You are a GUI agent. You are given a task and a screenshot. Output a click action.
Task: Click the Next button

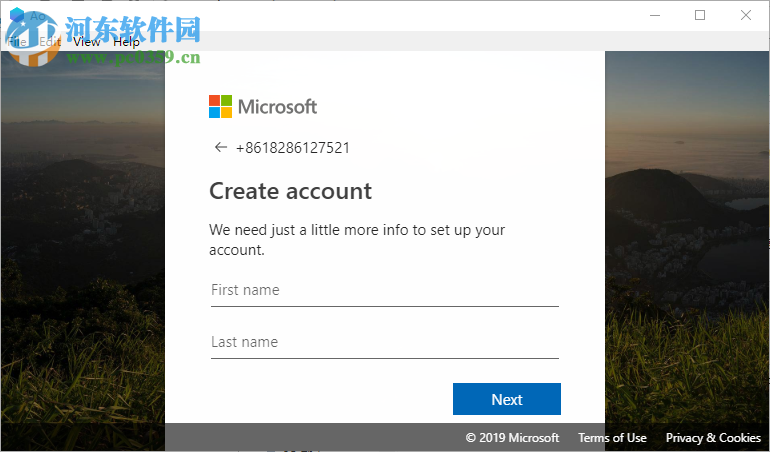[x=506, y=399]
